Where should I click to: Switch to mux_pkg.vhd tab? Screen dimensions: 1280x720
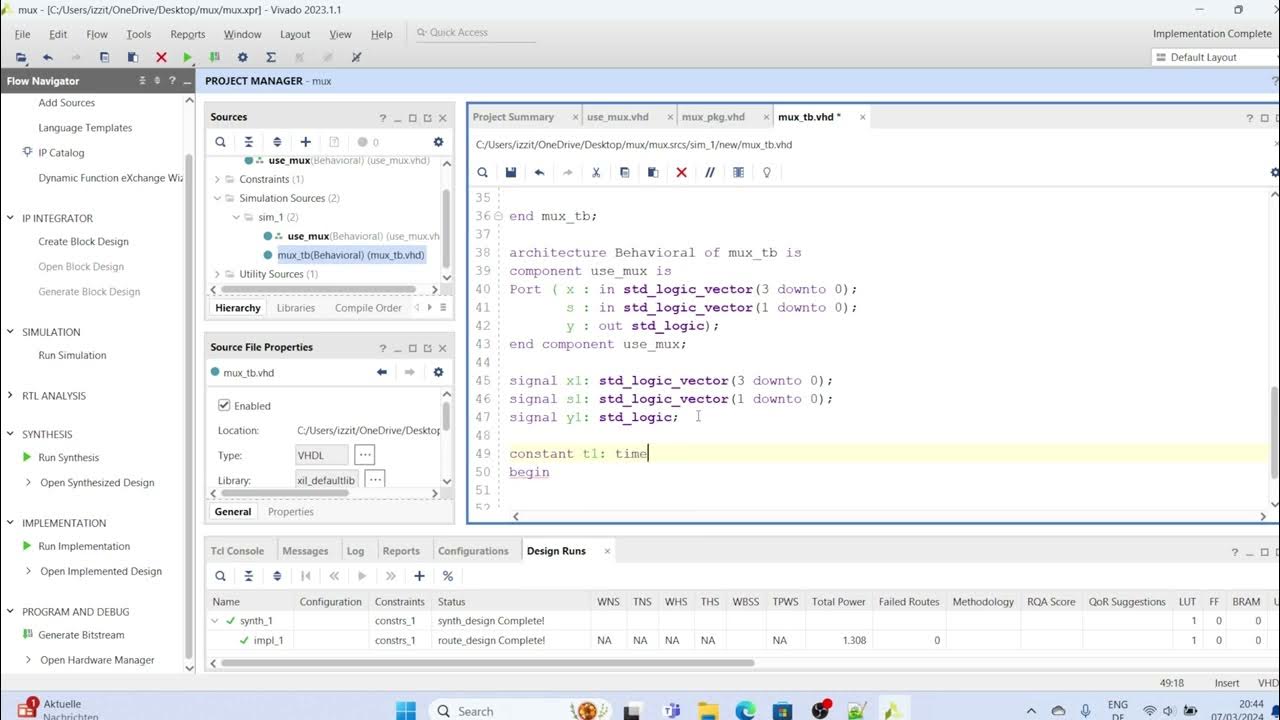[713, 117]
